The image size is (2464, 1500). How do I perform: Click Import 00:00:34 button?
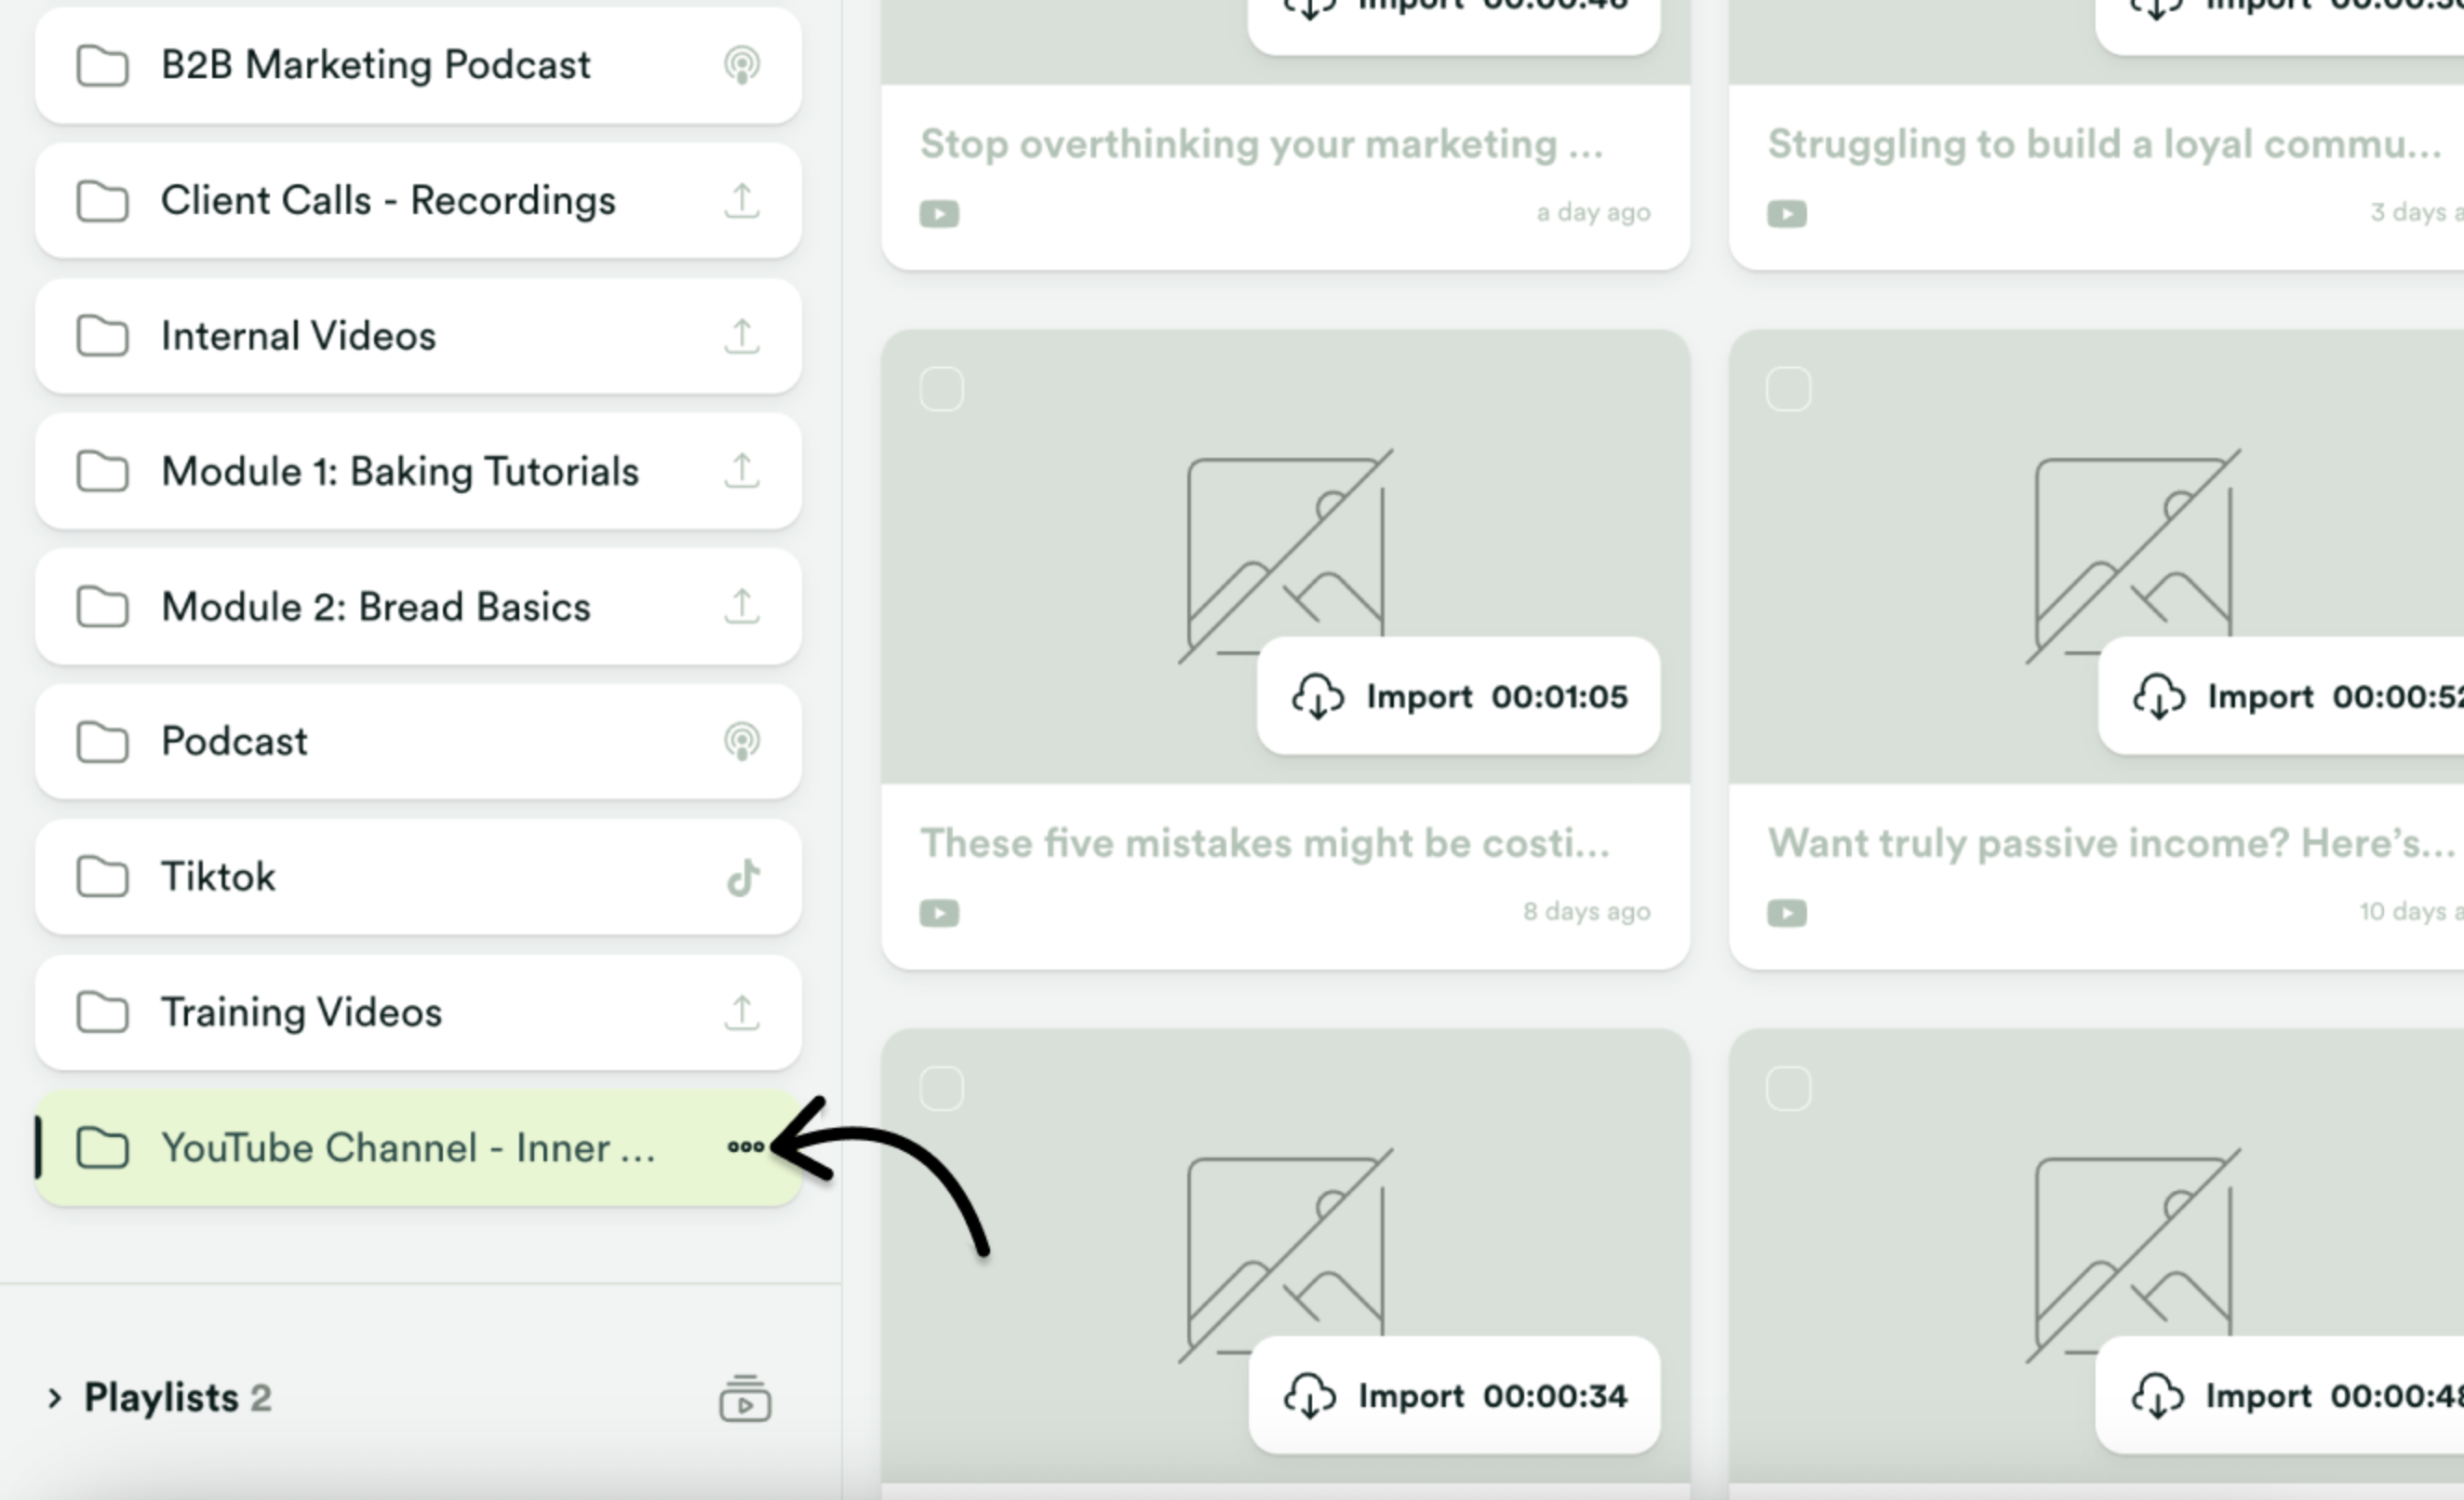[1455, 1395]
